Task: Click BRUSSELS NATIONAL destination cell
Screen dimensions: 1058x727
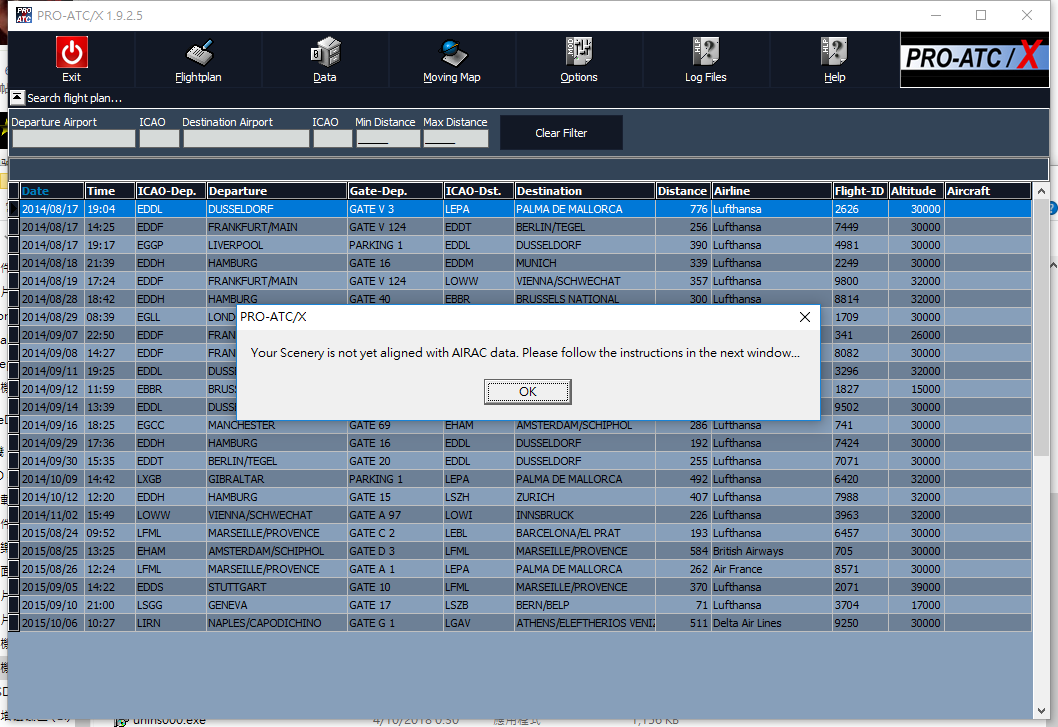Action: point(585,299)
